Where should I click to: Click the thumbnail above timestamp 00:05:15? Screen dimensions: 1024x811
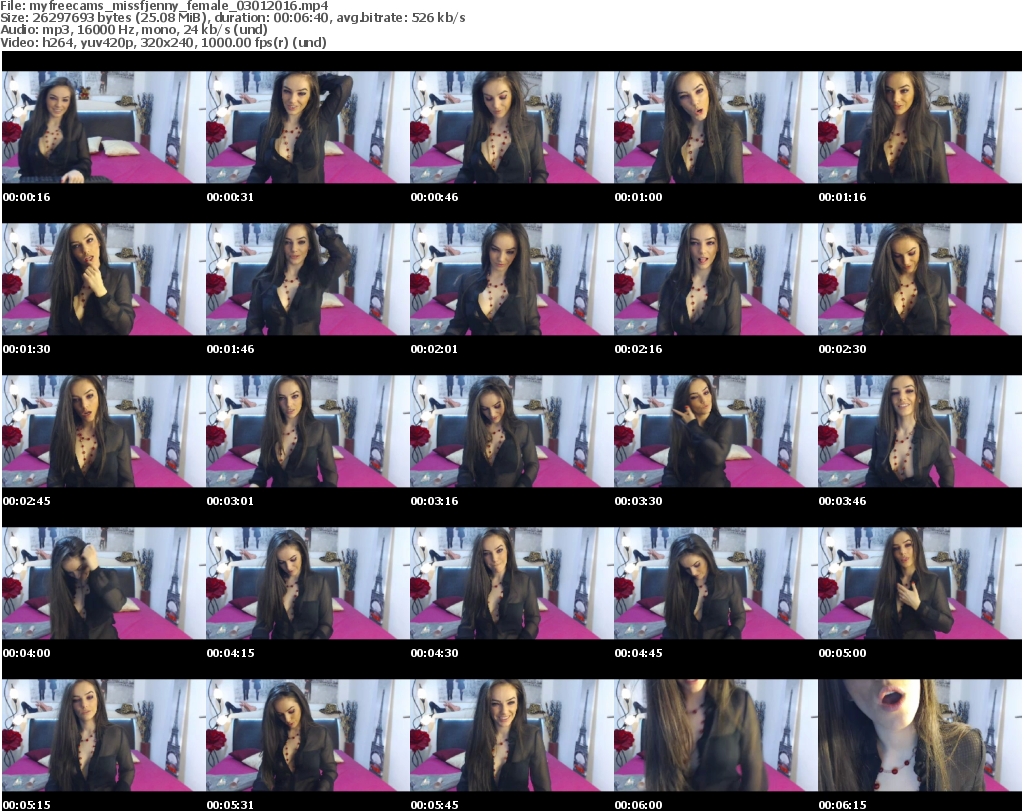(x=104, y=735)
